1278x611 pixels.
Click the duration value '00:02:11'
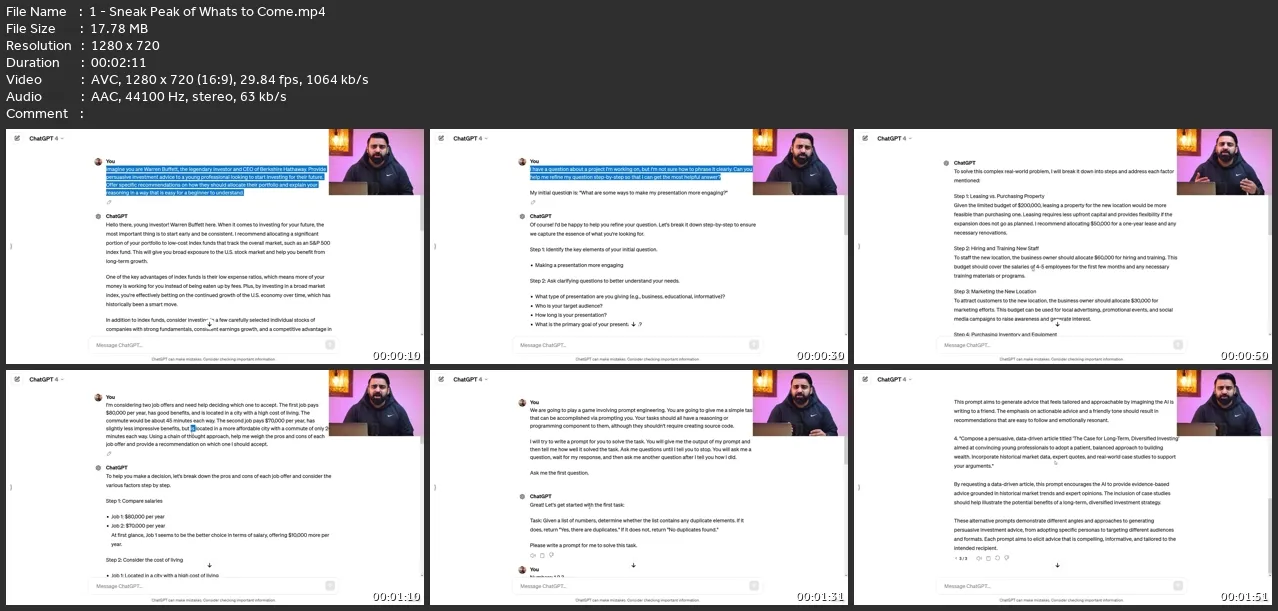(118, 63)
